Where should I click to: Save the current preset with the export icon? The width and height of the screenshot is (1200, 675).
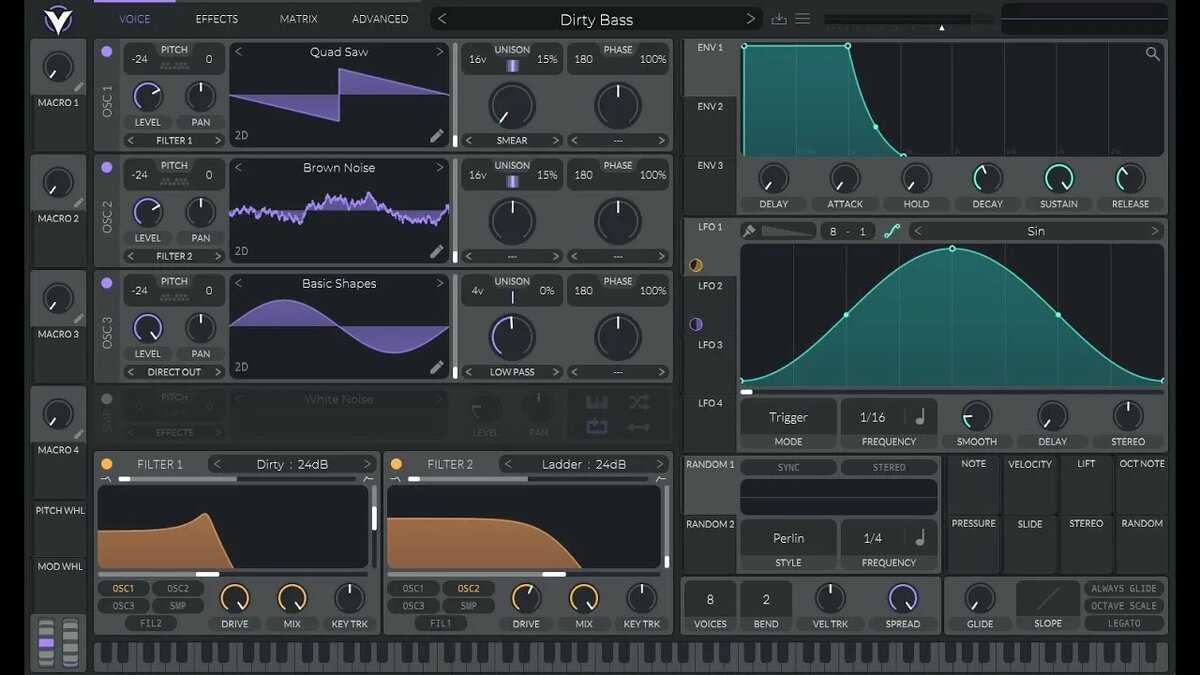coord(779,19)
